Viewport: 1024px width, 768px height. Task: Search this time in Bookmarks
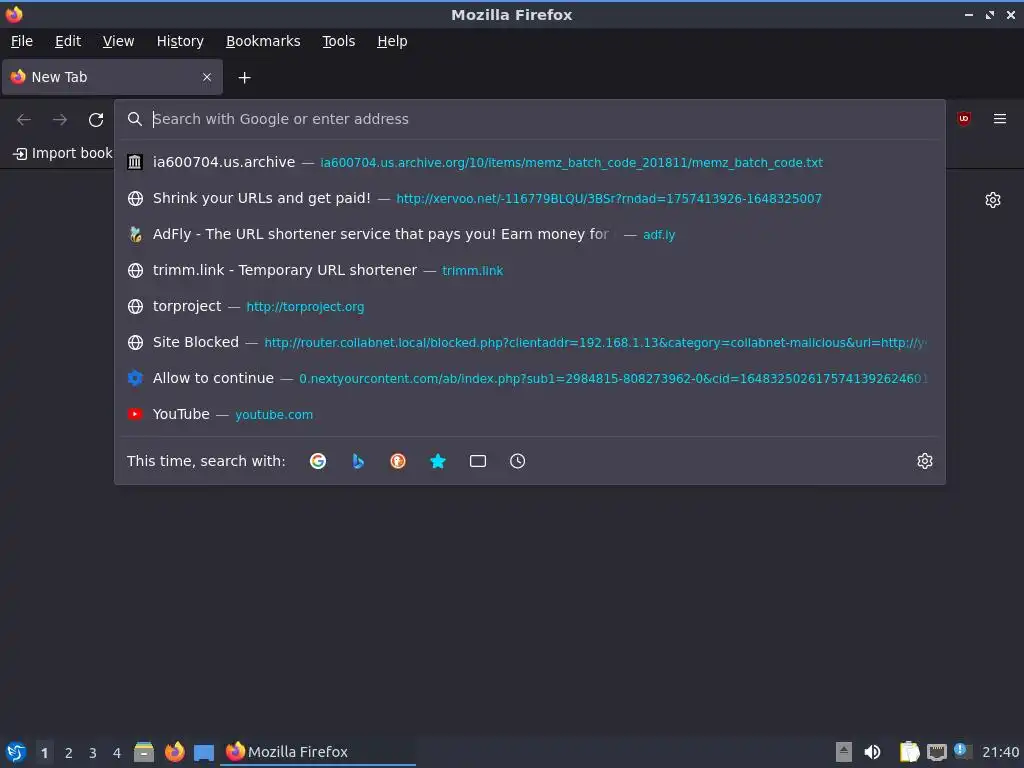click(438, 461)
